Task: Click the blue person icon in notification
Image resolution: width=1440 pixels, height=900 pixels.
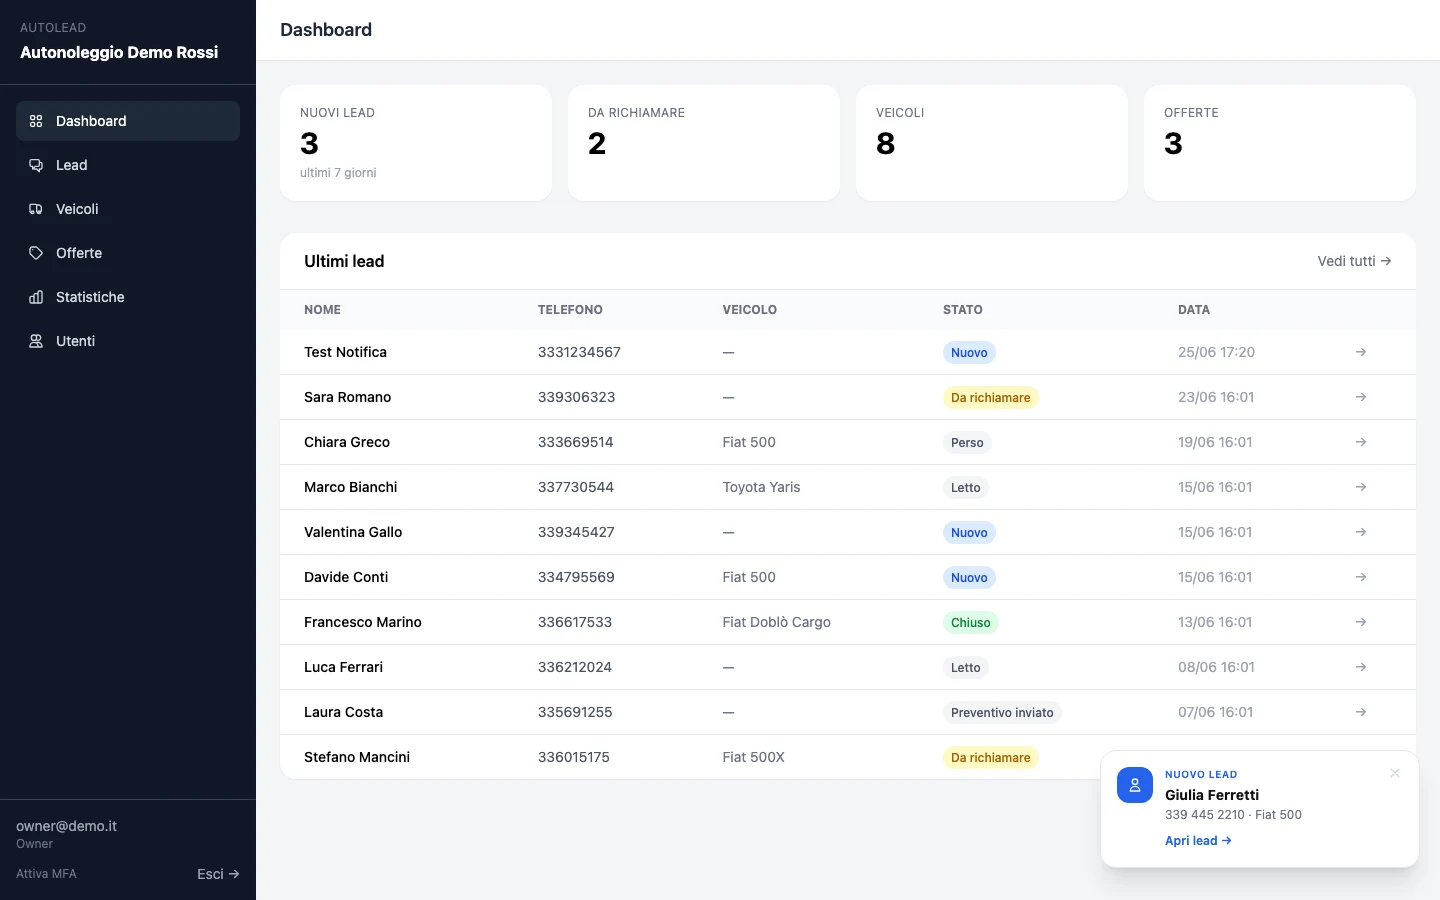Action: click(x=1135, y=785)
